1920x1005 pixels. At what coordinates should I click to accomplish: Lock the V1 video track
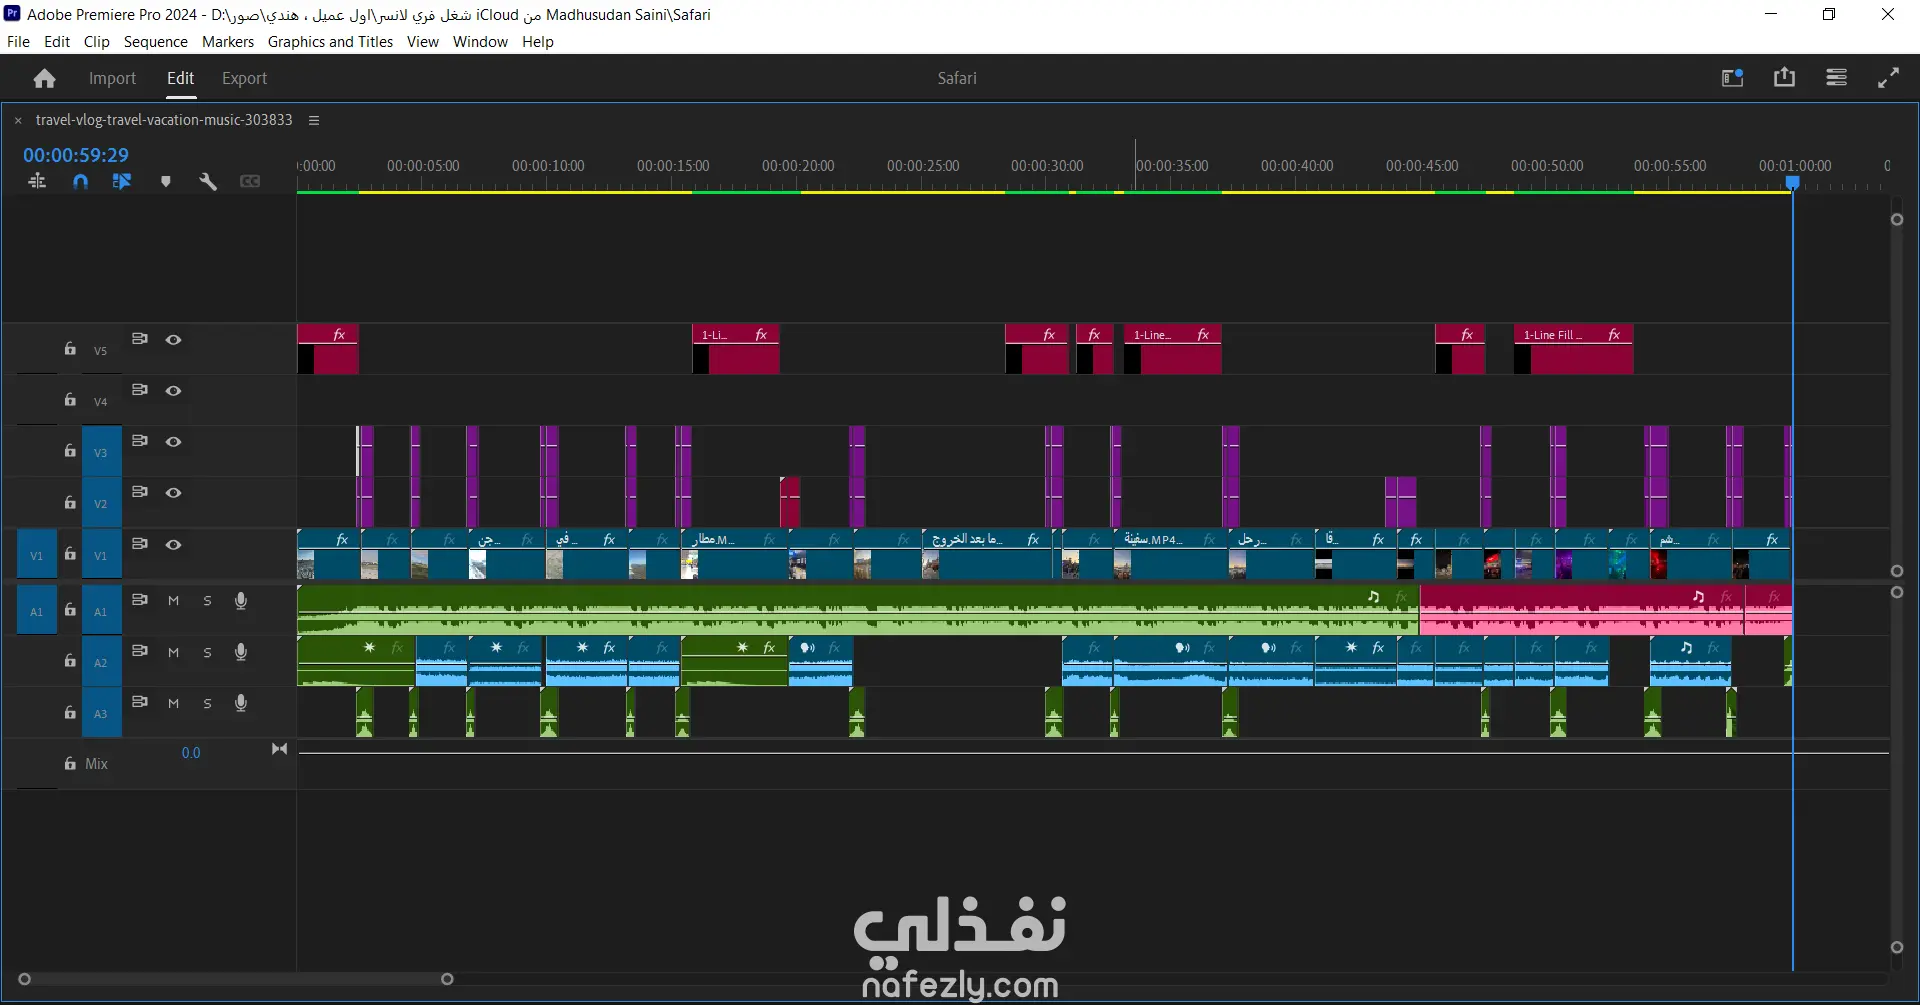click(x=70, y=554)
